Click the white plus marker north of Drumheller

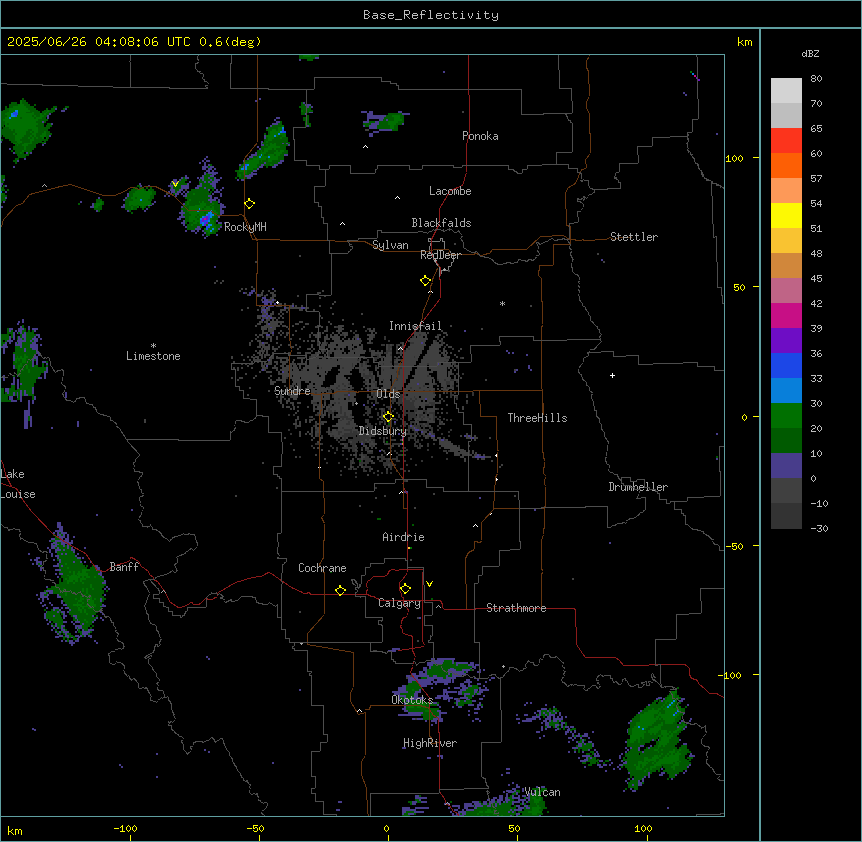612,375
